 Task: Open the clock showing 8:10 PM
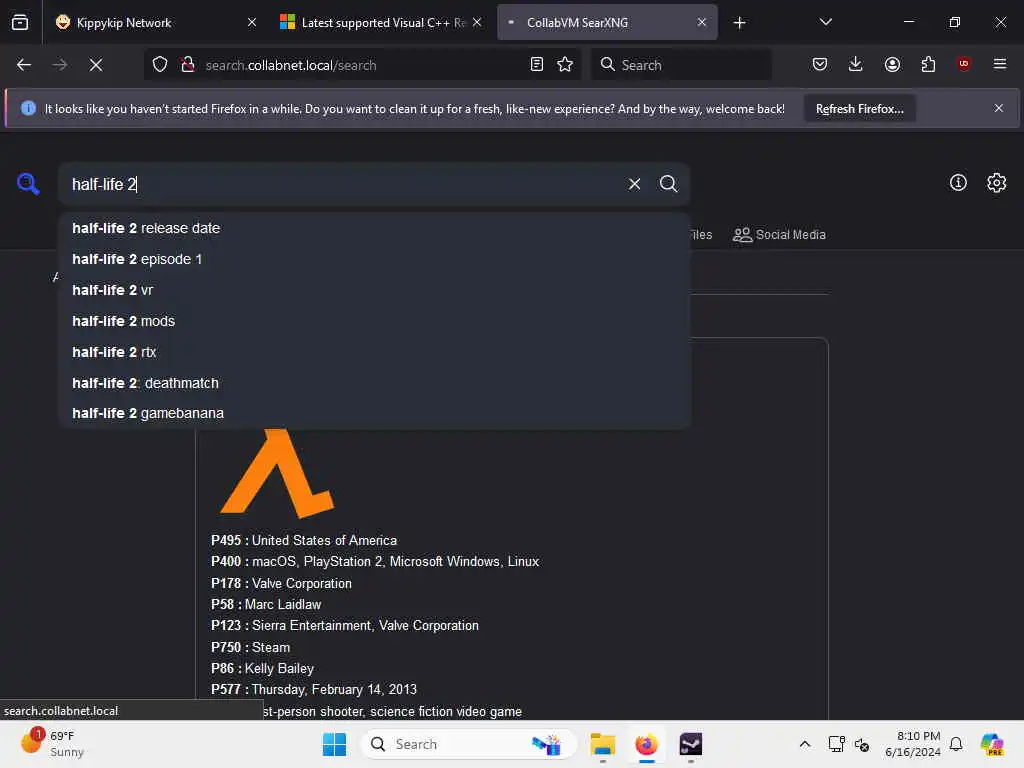(912, 744)
